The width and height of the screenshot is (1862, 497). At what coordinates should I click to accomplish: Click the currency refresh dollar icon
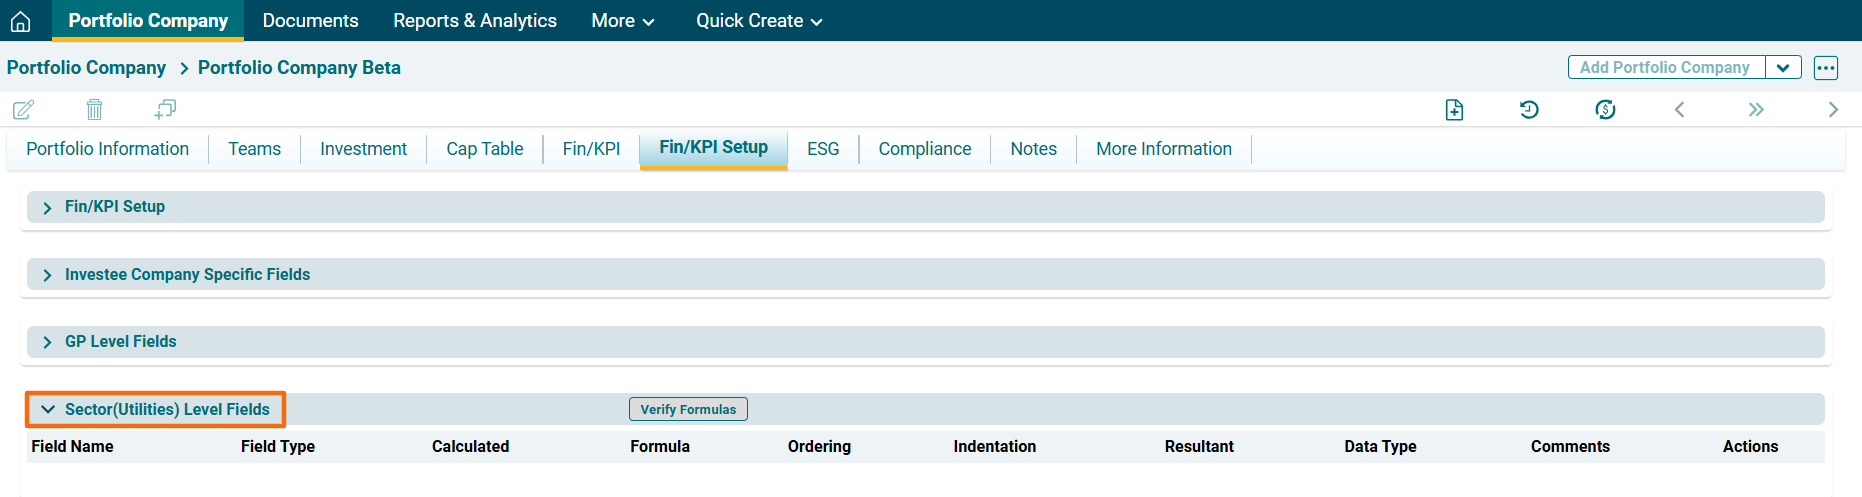(1605, 109)
